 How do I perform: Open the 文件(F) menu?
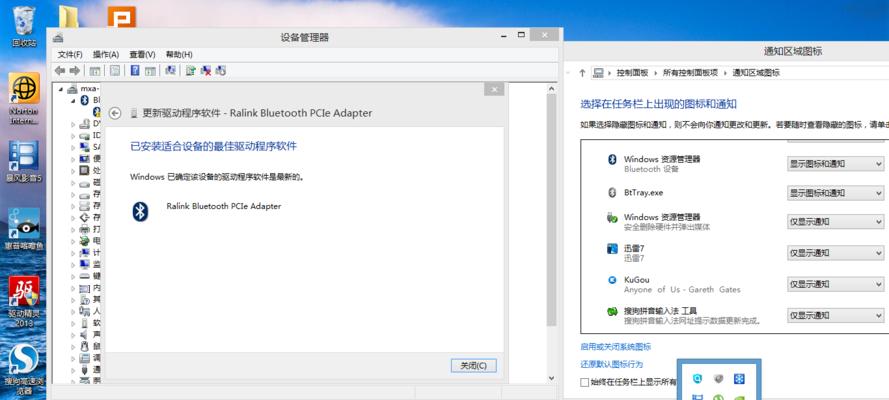tap(70, 54)
